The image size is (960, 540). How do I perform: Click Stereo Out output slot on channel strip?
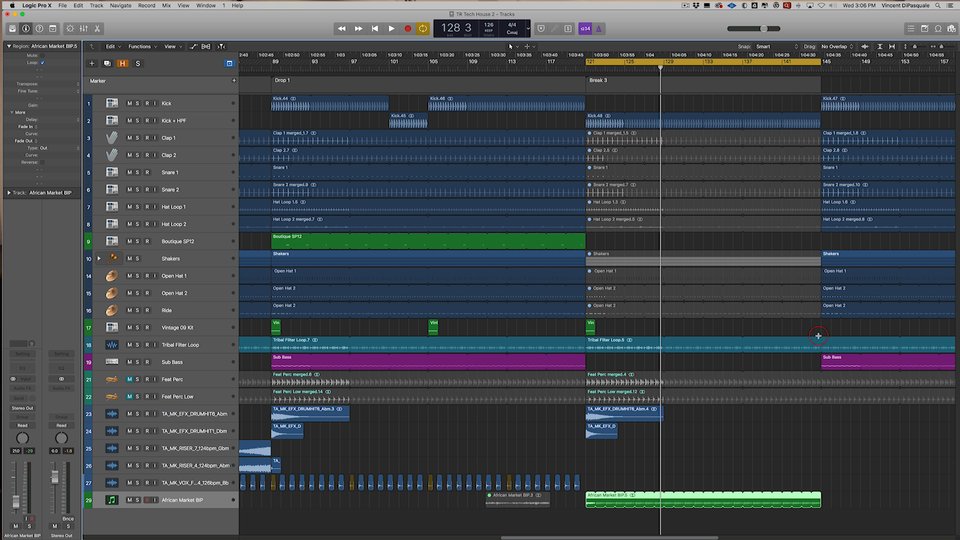pos(22,408)
